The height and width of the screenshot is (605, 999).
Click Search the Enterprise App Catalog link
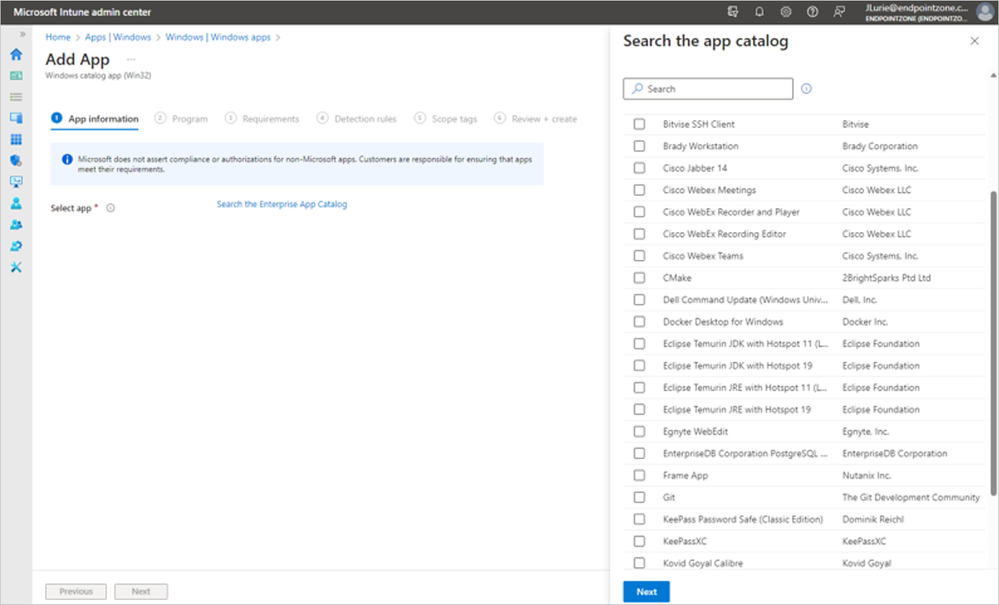coord(282,205)
